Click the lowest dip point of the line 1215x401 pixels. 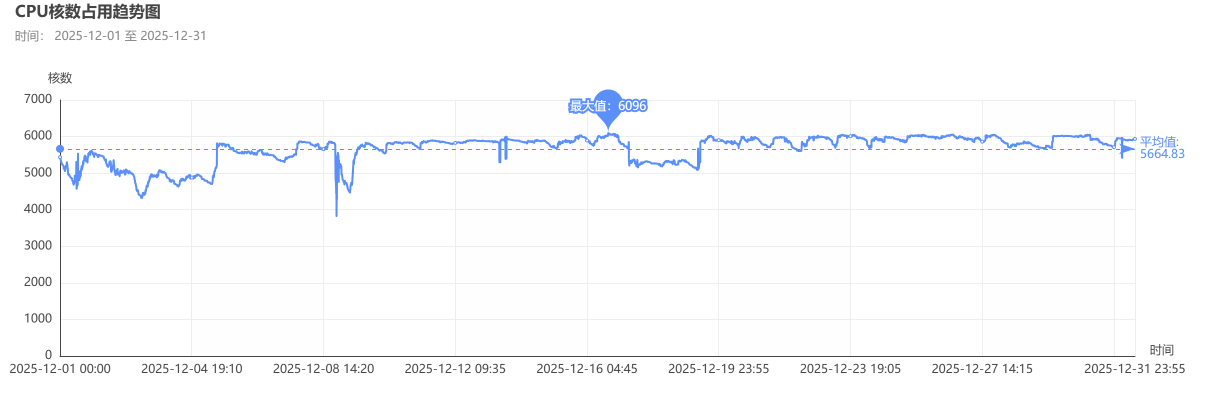tap(336, 215)
